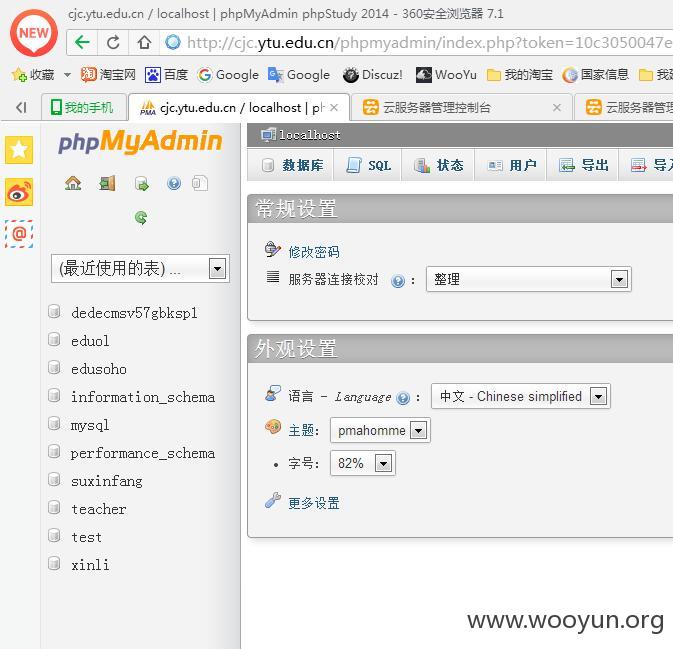Open the 字号 82% font size dropdown
Screen dimensions: 673x649
(x=363, y=463)
